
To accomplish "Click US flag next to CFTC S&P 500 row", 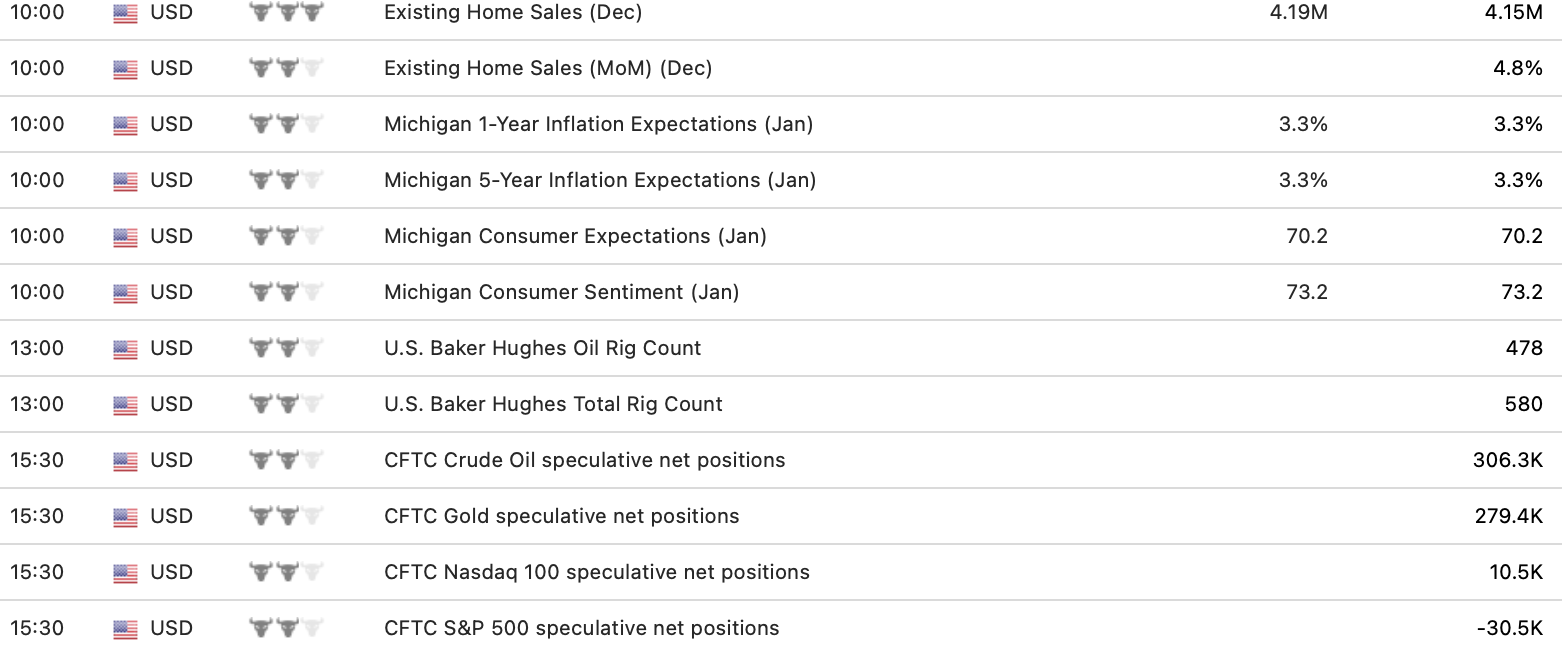I will pyautogui.click(x=125, y=629).
